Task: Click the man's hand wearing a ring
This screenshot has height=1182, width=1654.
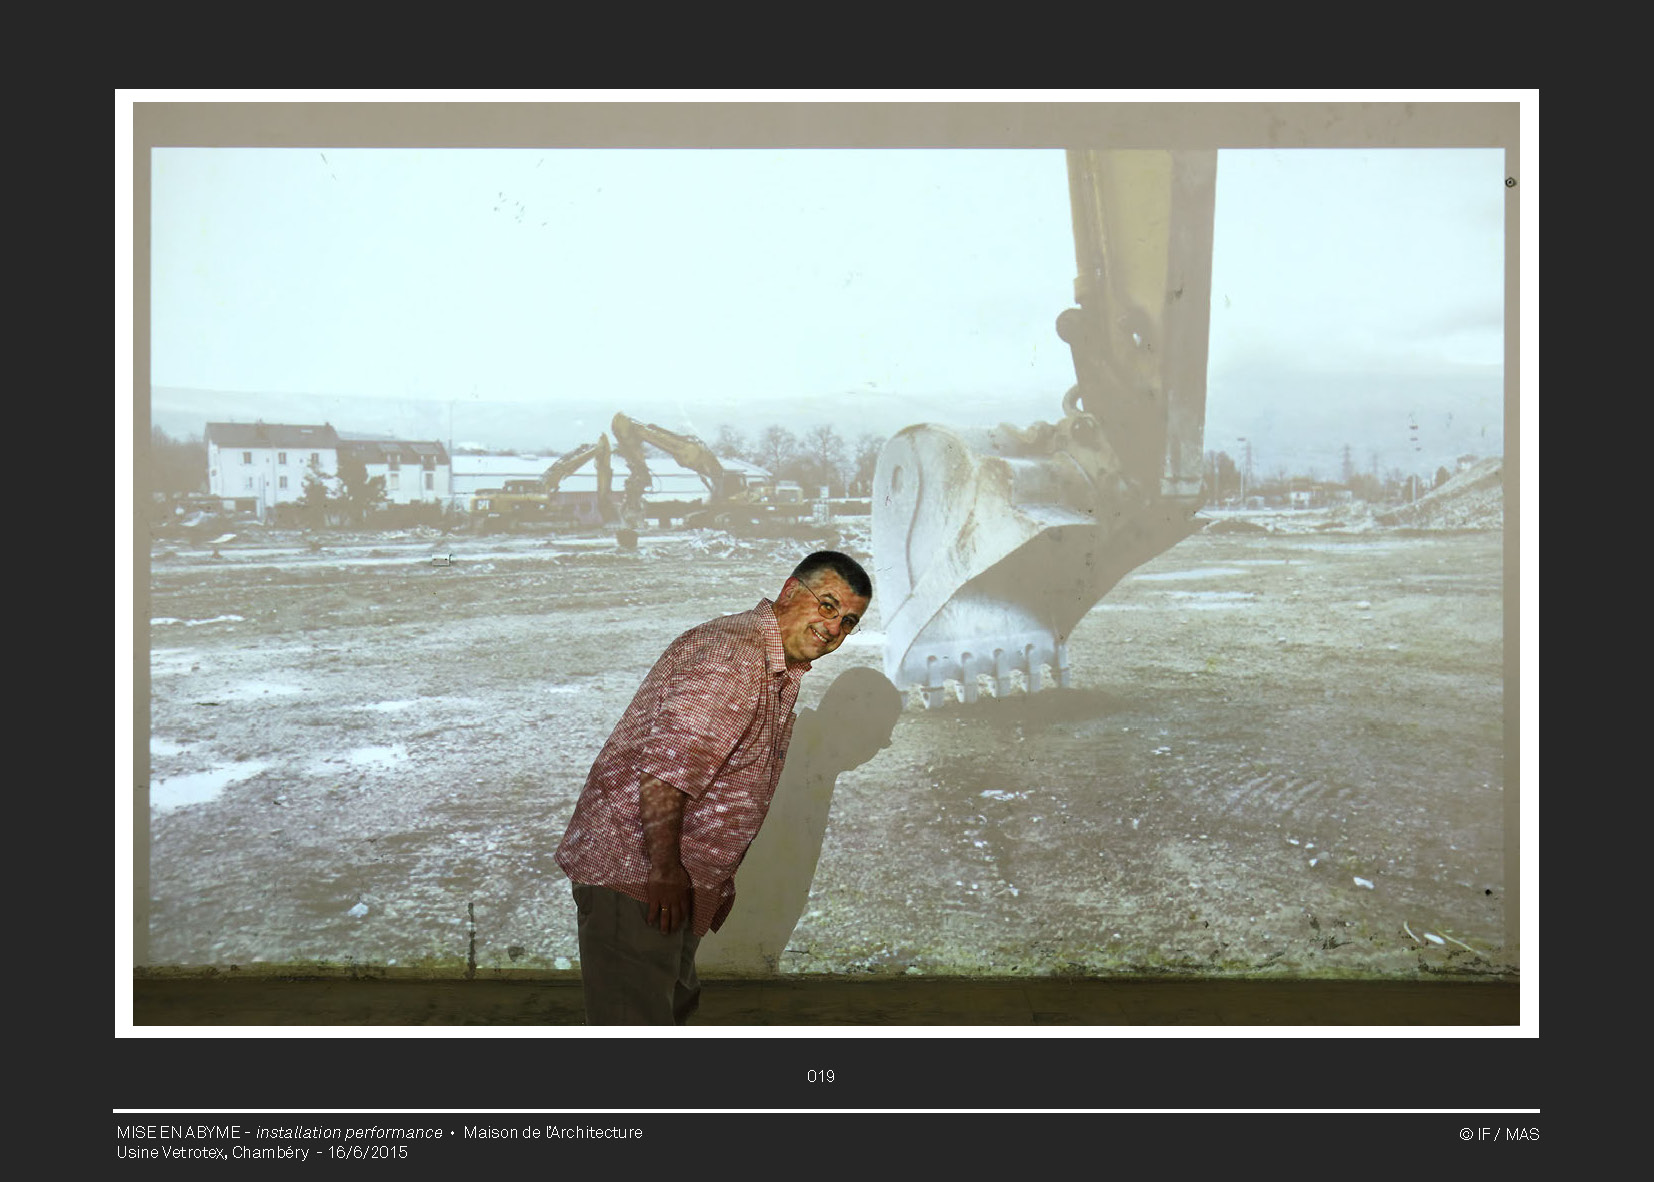Action: pyautogui.click(x=667, y=903)
